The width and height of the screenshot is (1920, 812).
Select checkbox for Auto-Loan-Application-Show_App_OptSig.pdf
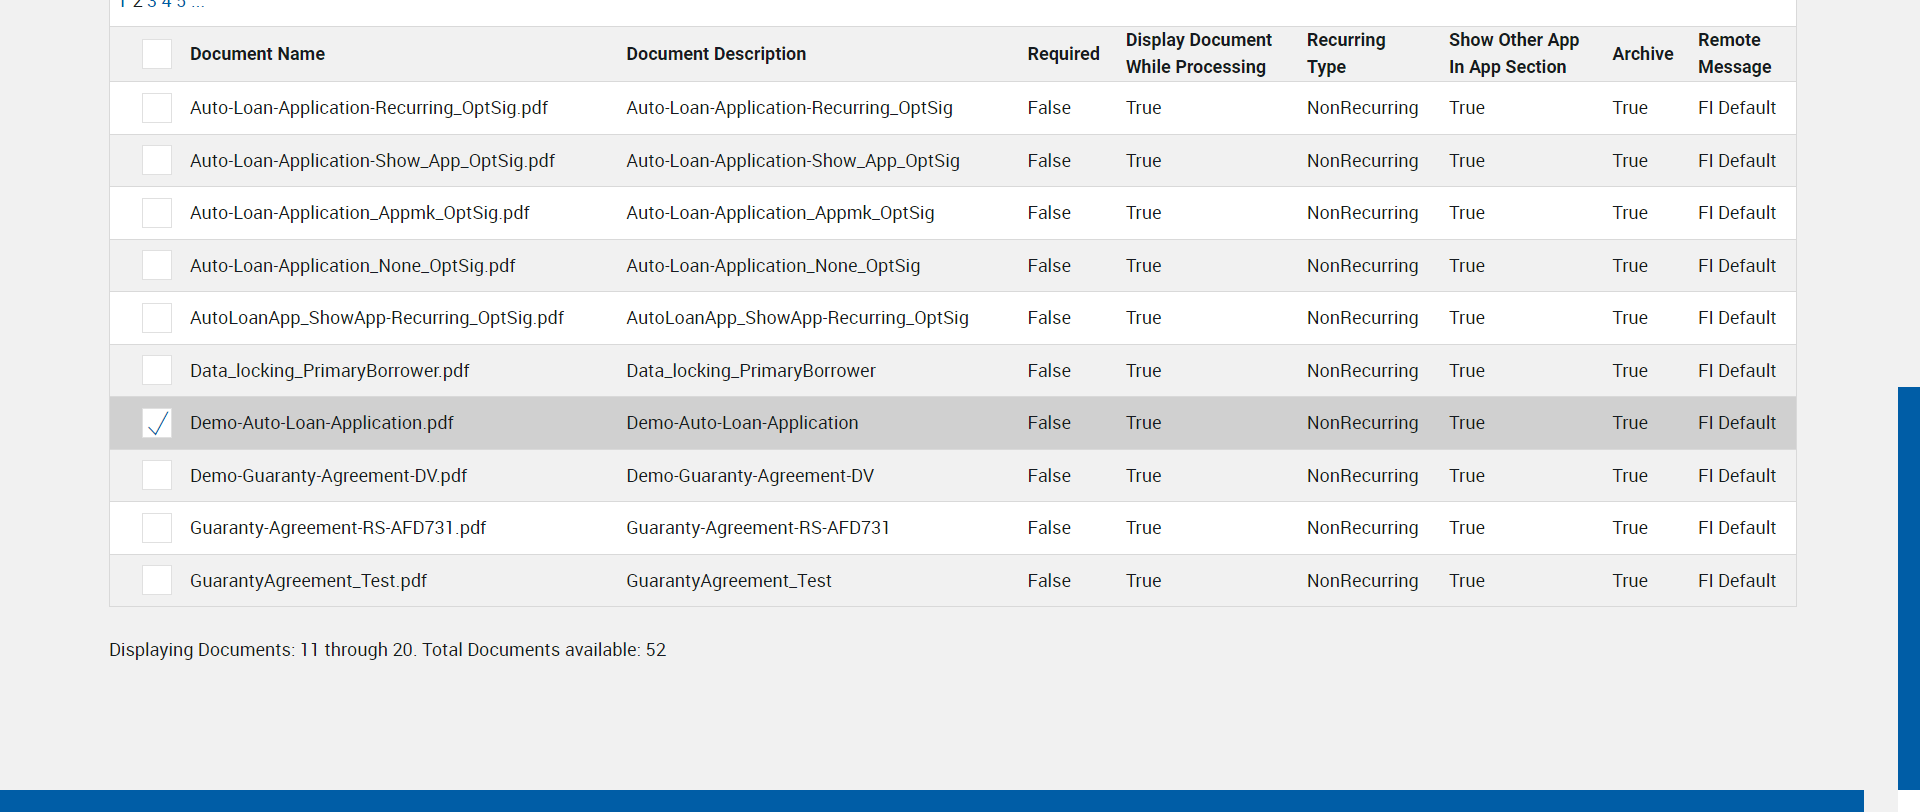tap(157, 161)
